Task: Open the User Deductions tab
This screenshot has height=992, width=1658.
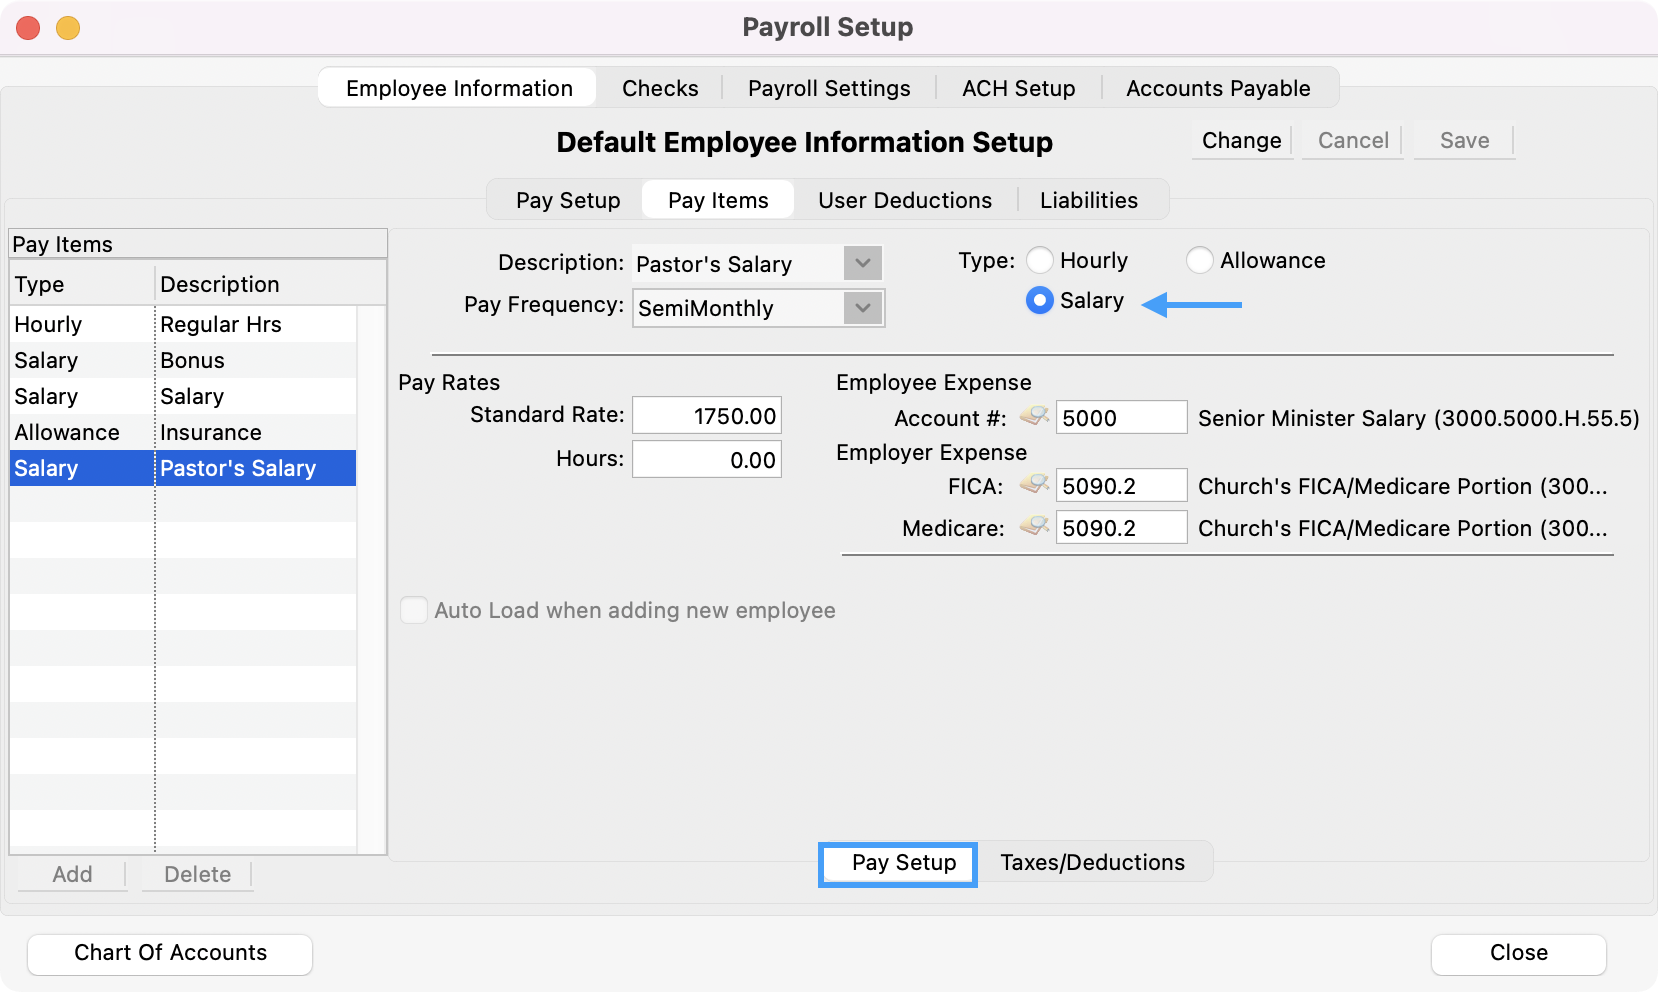Action: point(905,200)
